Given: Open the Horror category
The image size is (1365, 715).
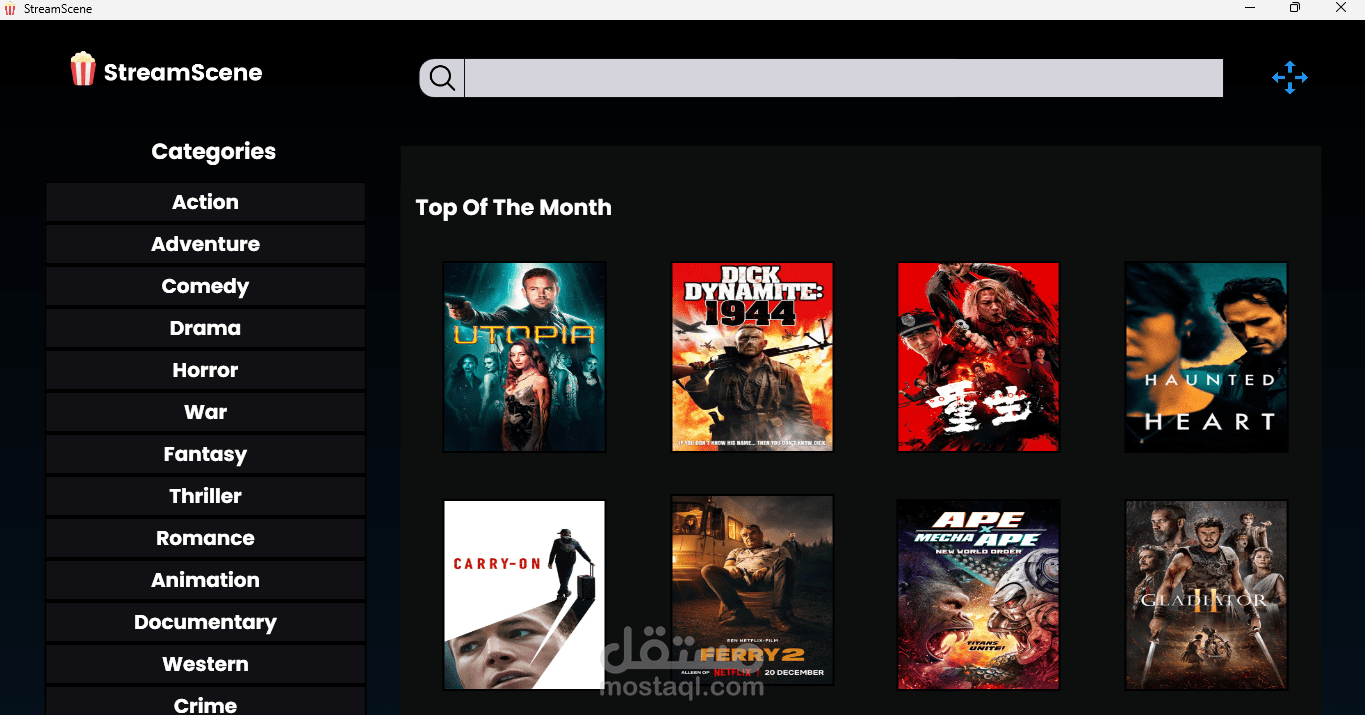Looking at the screenshot, I should point(205,370).
